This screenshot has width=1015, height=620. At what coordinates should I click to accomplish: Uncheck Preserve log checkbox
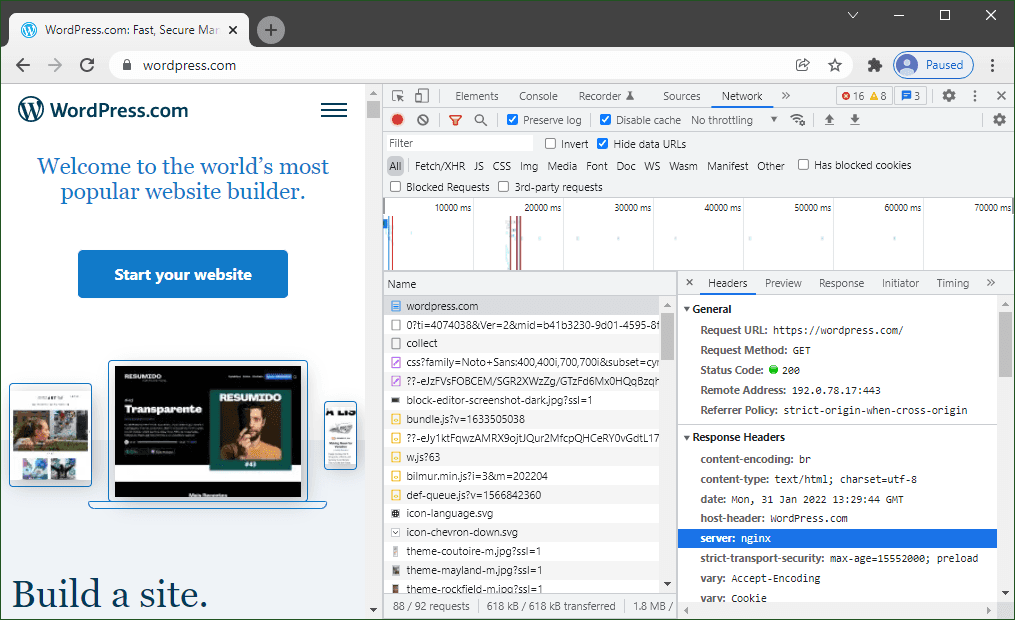pos(512,120)
